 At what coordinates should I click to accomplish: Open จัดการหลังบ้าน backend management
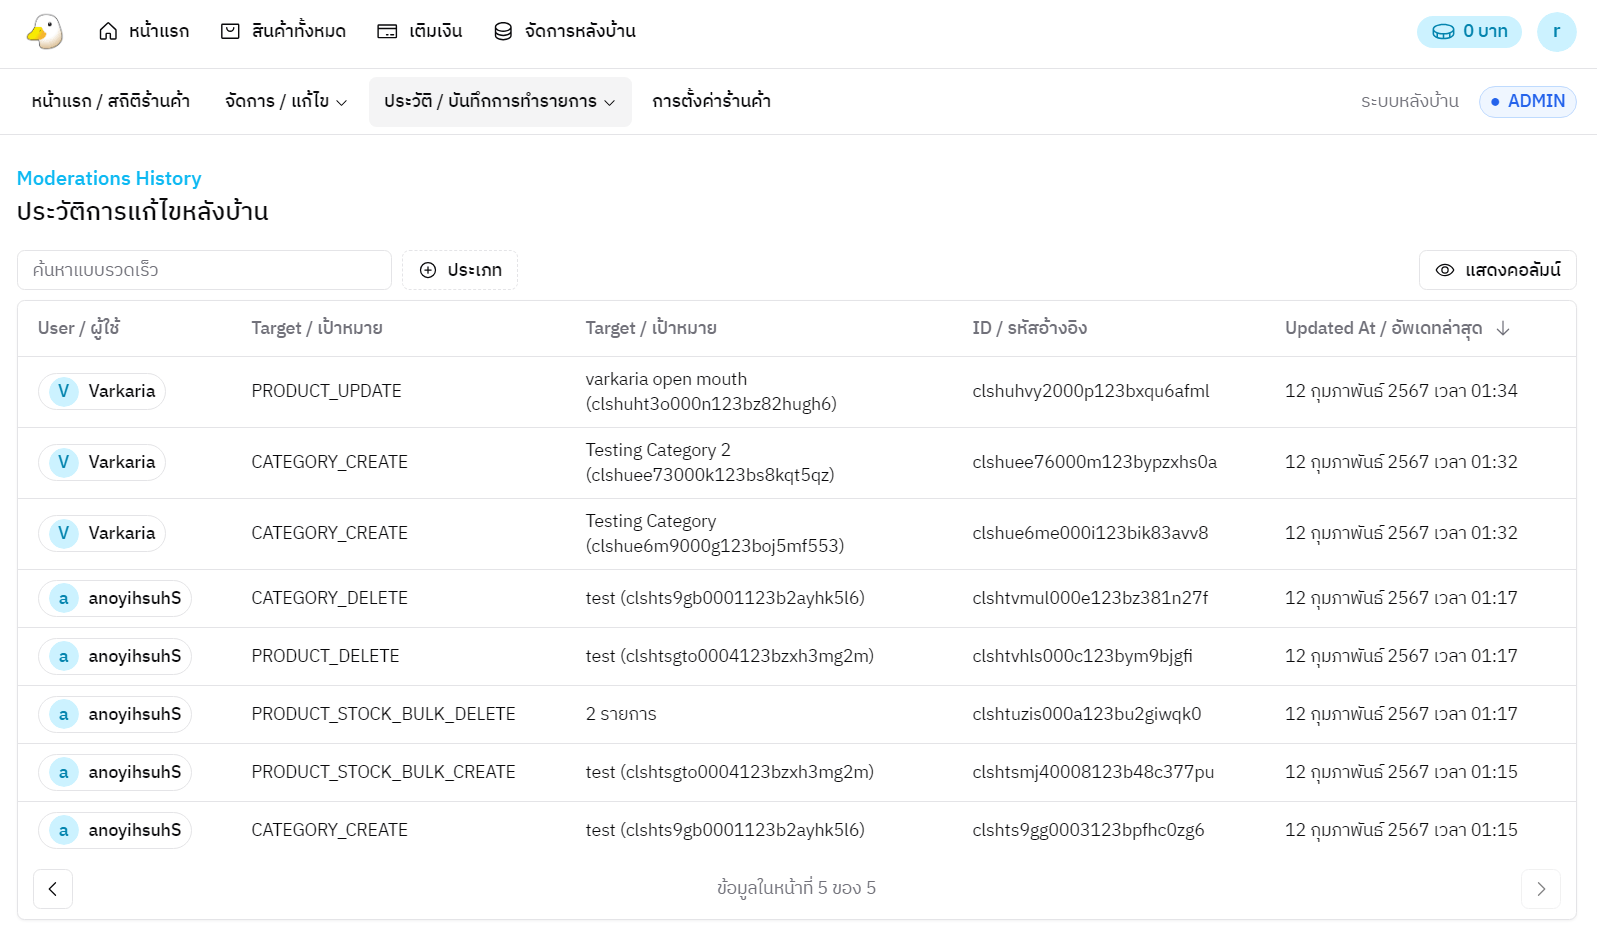tap(565, 32)
